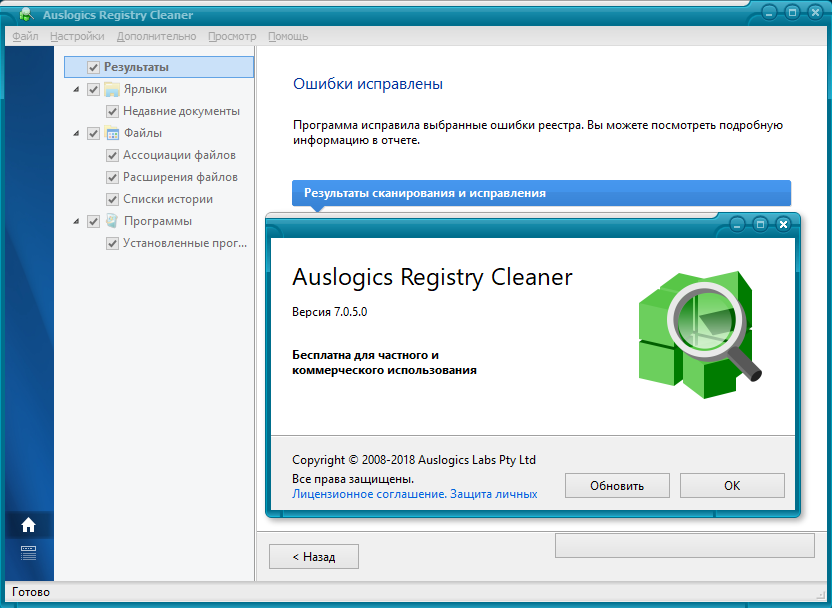Select the Ярлыки folder icon
This screenshot has height=608, width=832.
pos(112,89)
